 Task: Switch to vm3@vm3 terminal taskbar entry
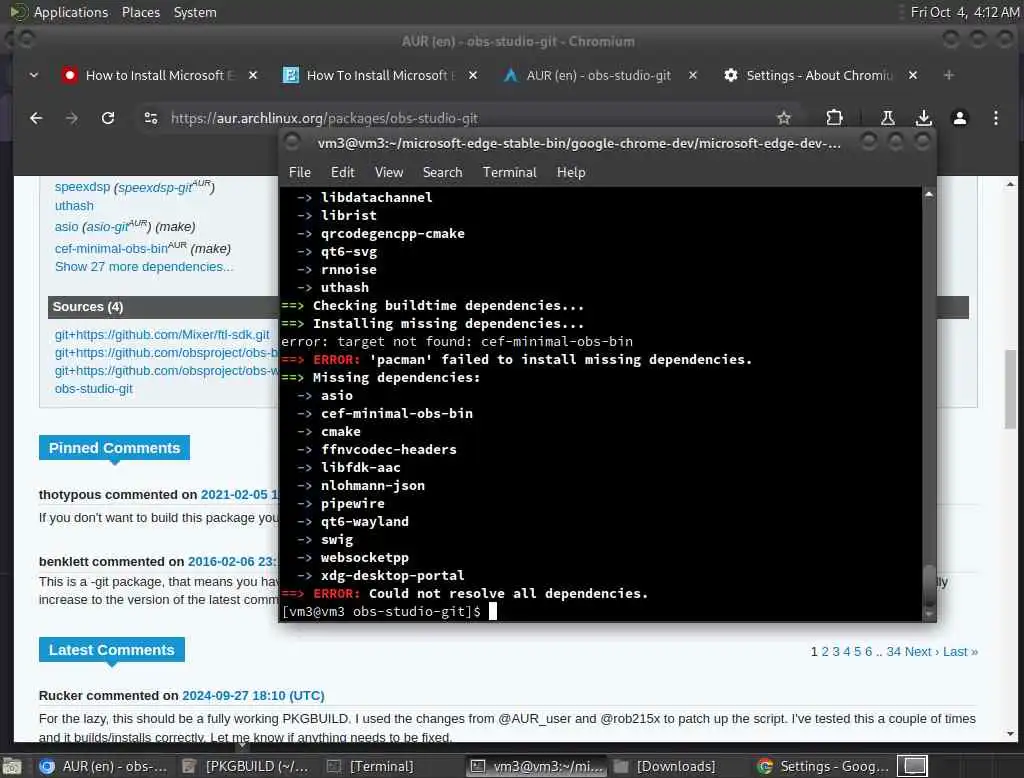(537, 766)
